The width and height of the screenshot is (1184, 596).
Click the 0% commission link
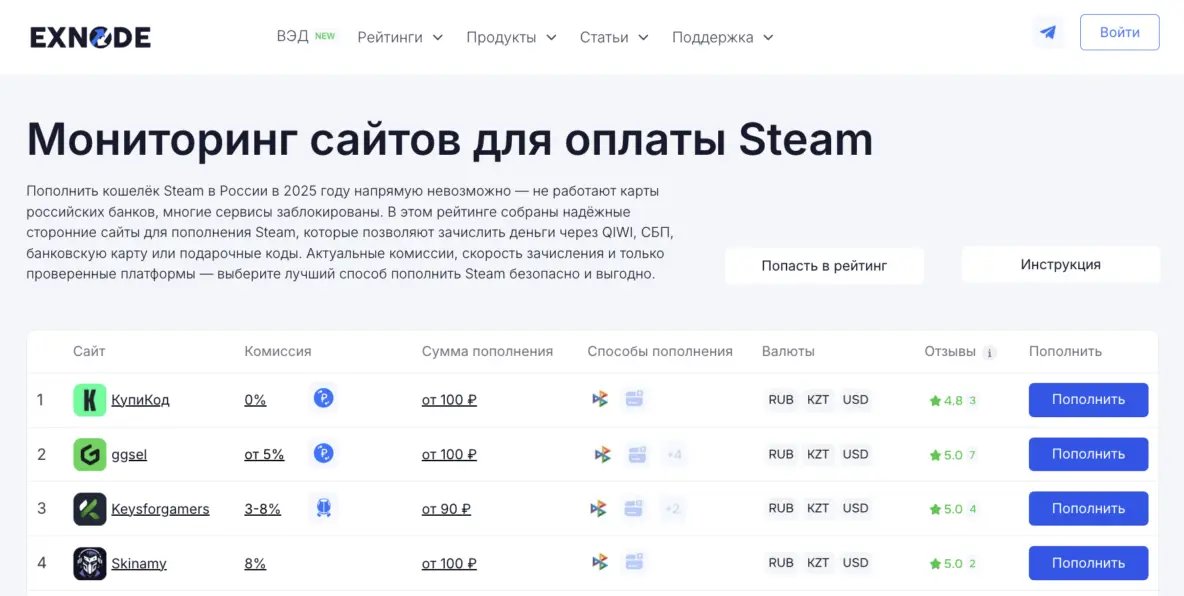(x=255, y=400)
